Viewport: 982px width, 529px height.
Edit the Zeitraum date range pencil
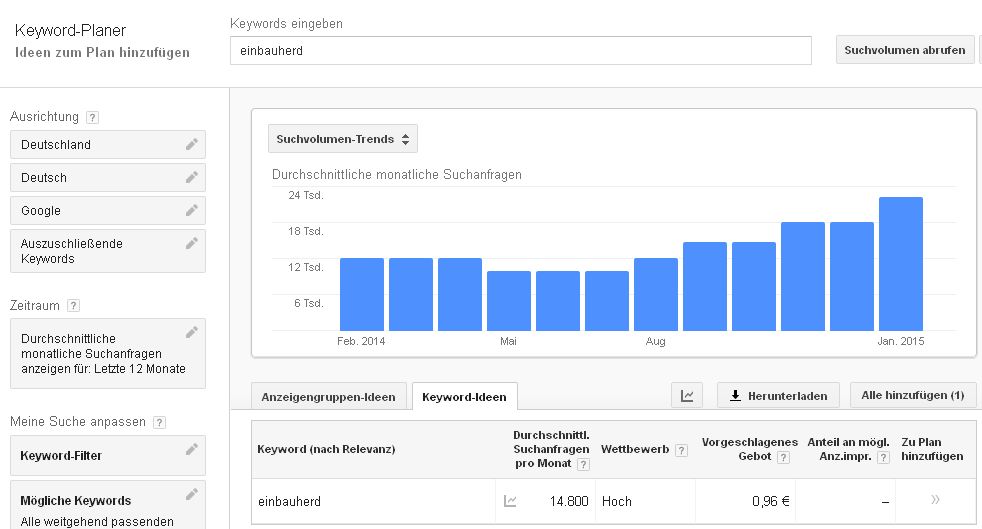pyautogui.click(x=192, y=332)
